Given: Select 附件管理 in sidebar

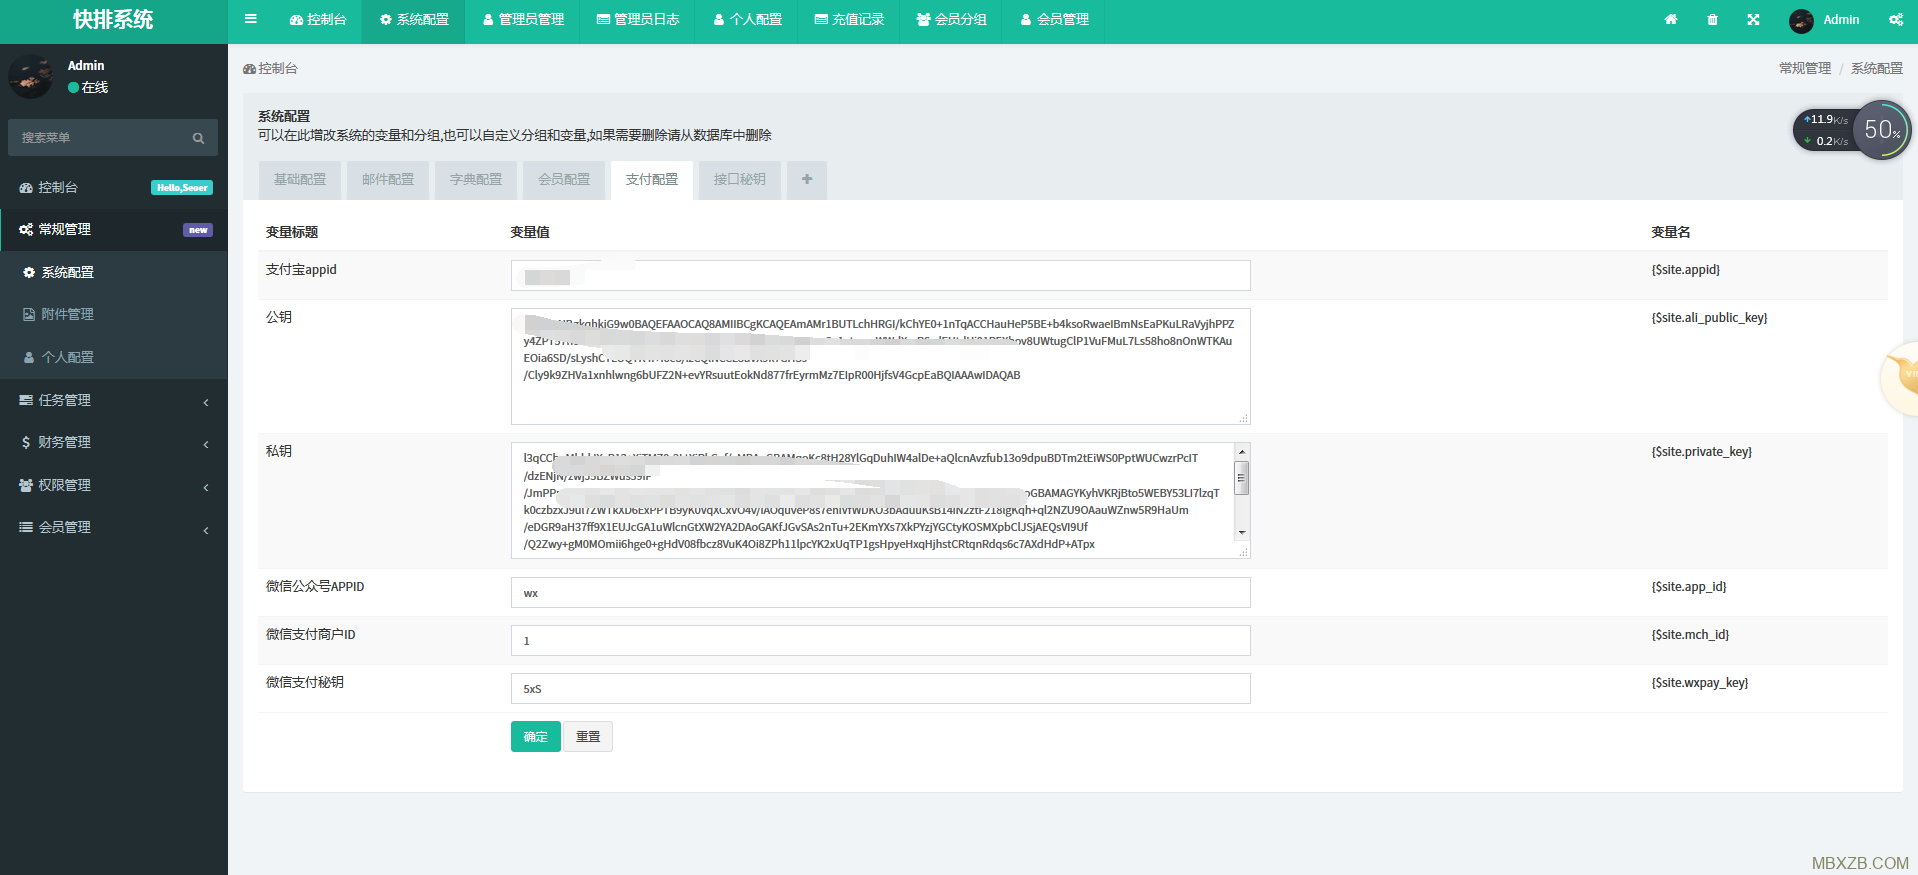Looking at the screenshot, I should tap(114, 314).
